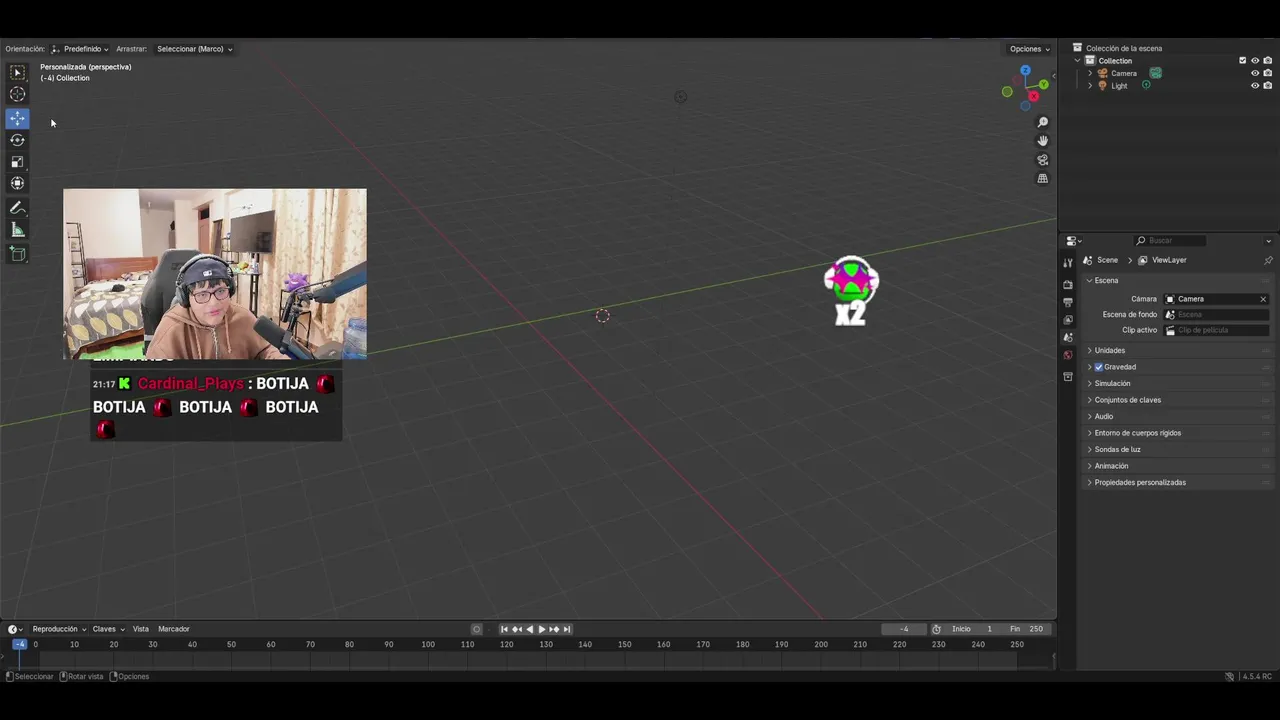The width and height of the screenshot is (1280, 720).
Task: Open the Claves timeline menu
Action: click(x=108, y=629)
